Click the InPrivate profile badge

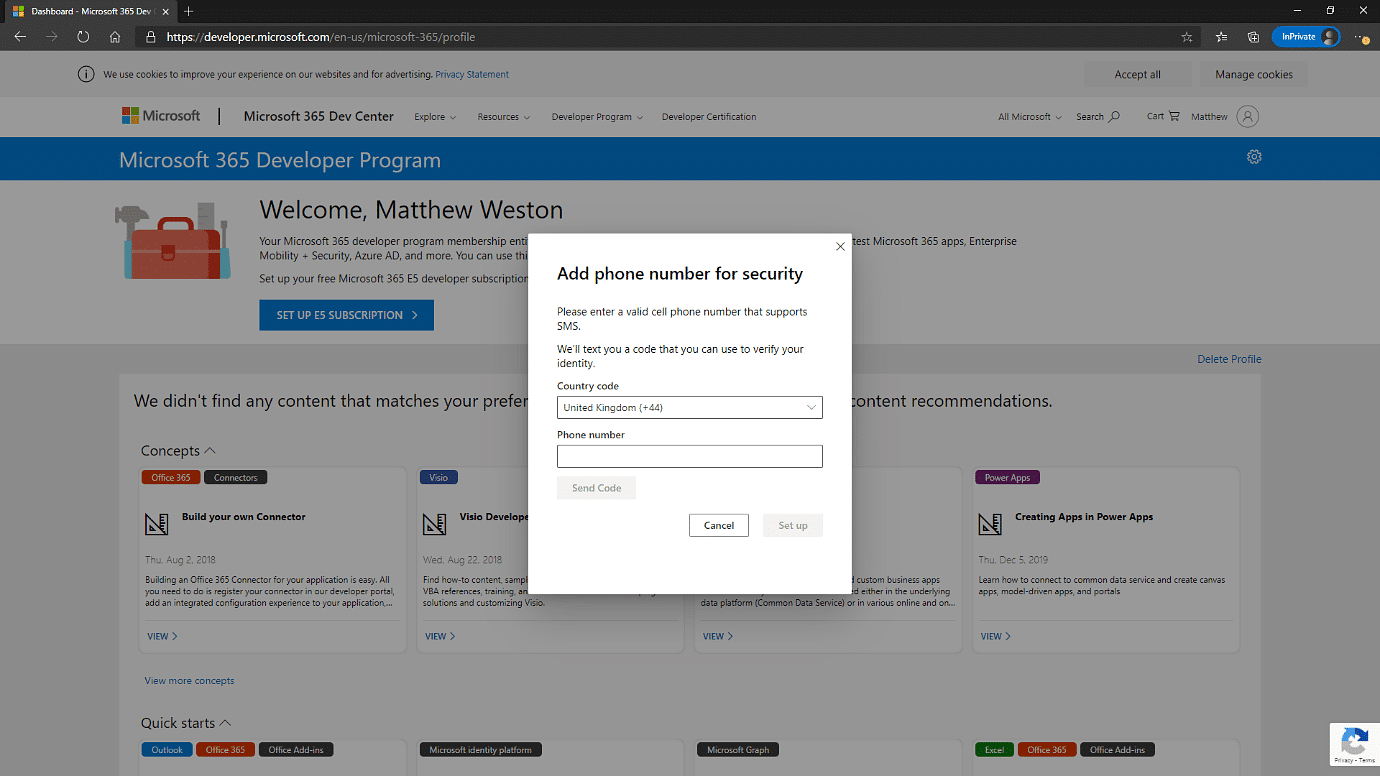tap(1306, 37)
